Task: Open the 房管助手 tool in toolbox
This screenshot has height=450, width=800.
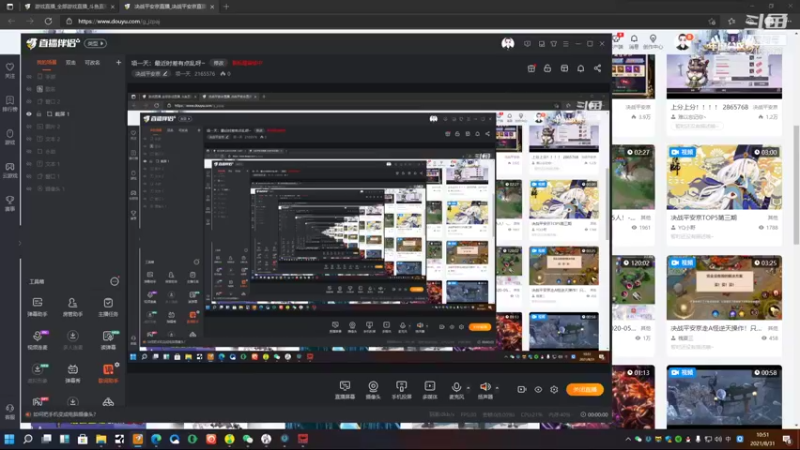Action: pos(72,307)
